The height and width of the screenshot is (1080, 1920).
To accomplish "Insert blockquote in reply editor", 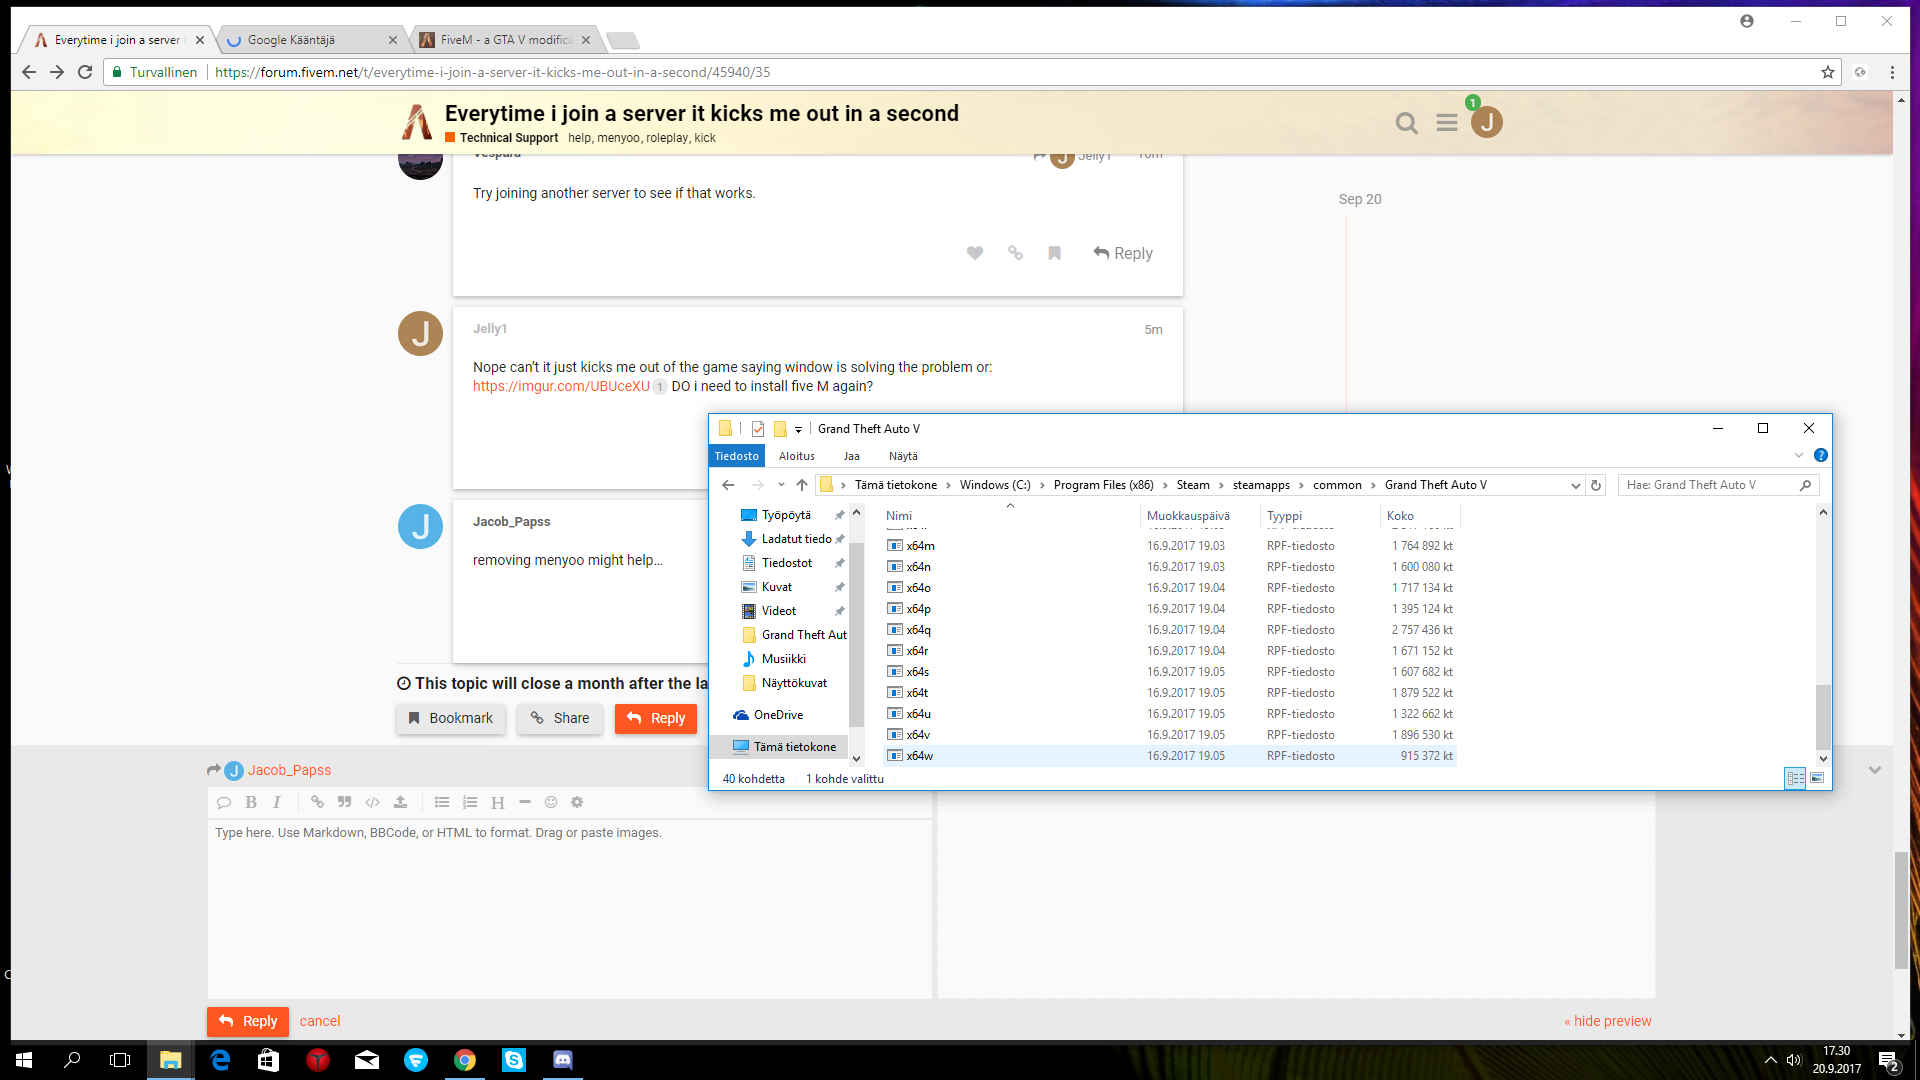I will coord(345,802).
